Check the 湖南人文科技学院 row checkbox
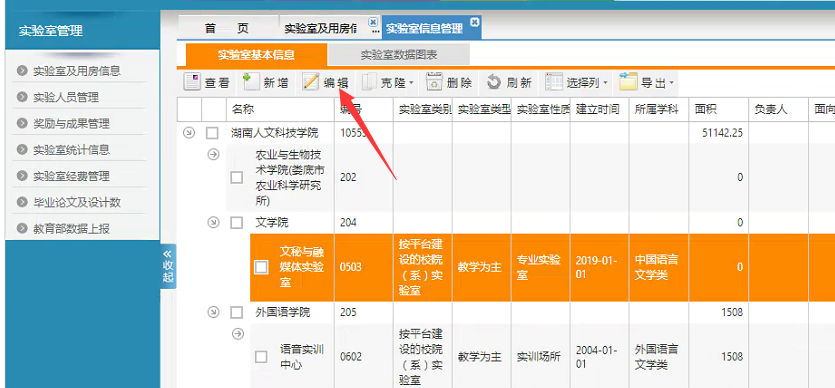The width and height of the screenshot is (835, 388). click(x=212, y=133)
